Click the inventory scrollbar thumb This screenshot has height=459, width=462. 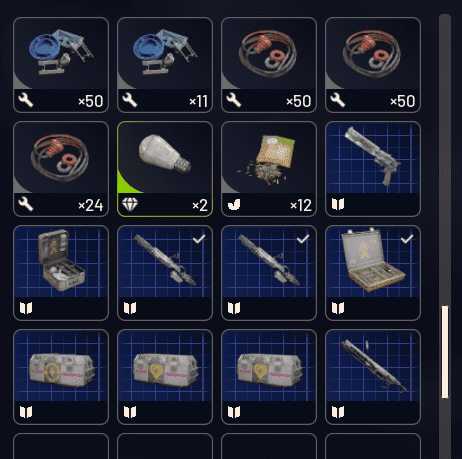445,352
